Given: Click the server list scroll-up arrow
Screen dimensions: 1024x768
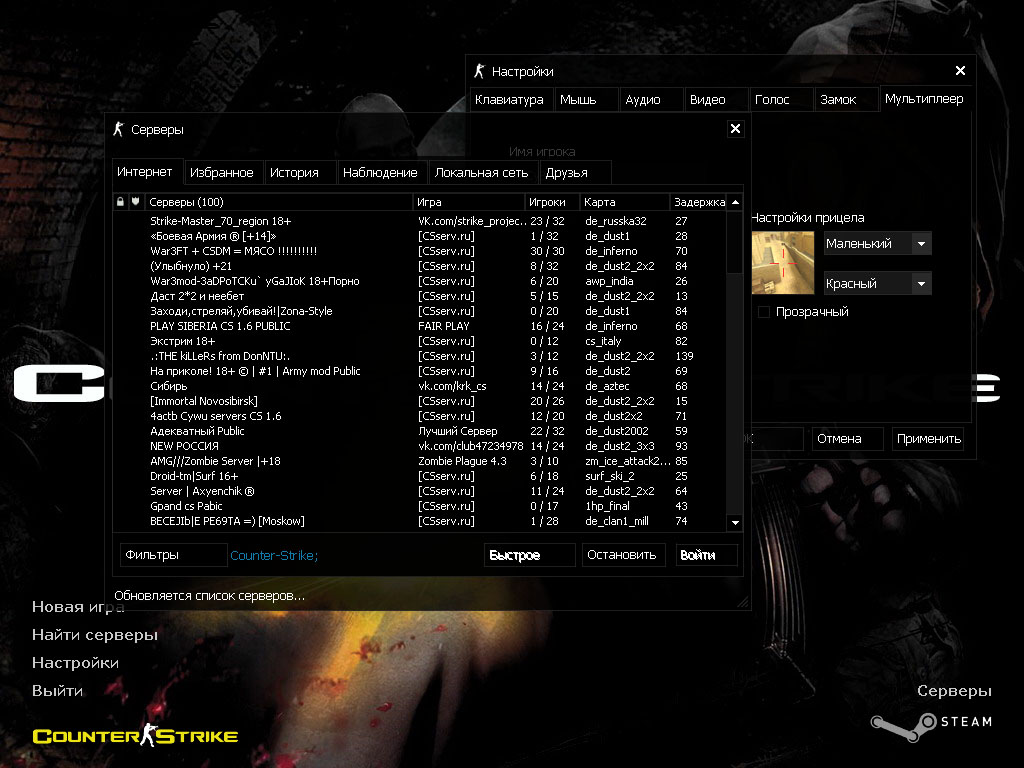Looking at the screenshot, I should pos(735,202).
